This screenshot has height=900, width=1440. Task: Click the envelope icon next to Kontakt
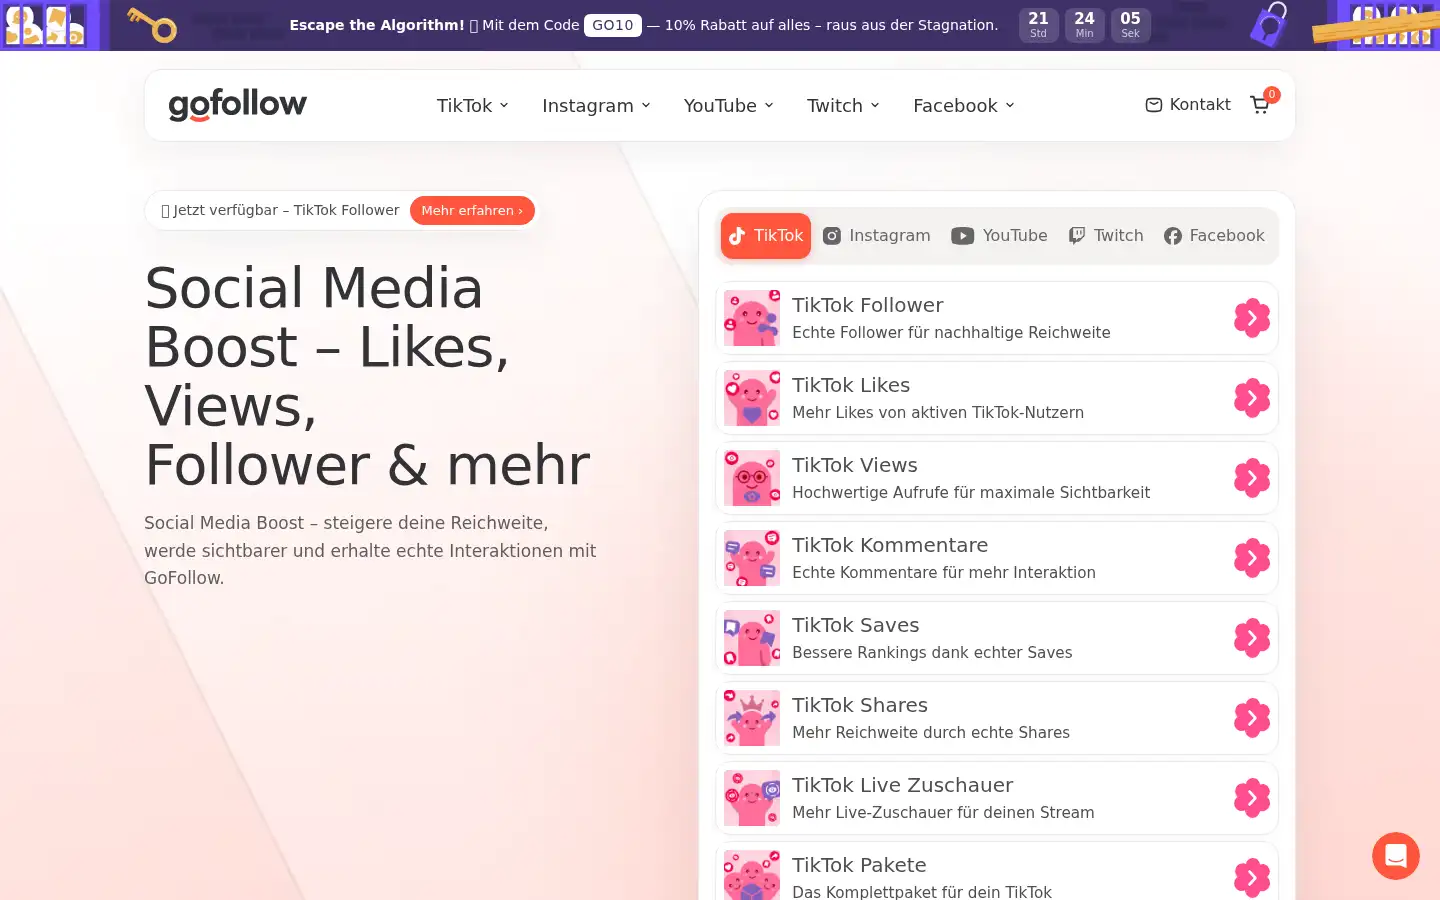click(x=1154, y=105)
